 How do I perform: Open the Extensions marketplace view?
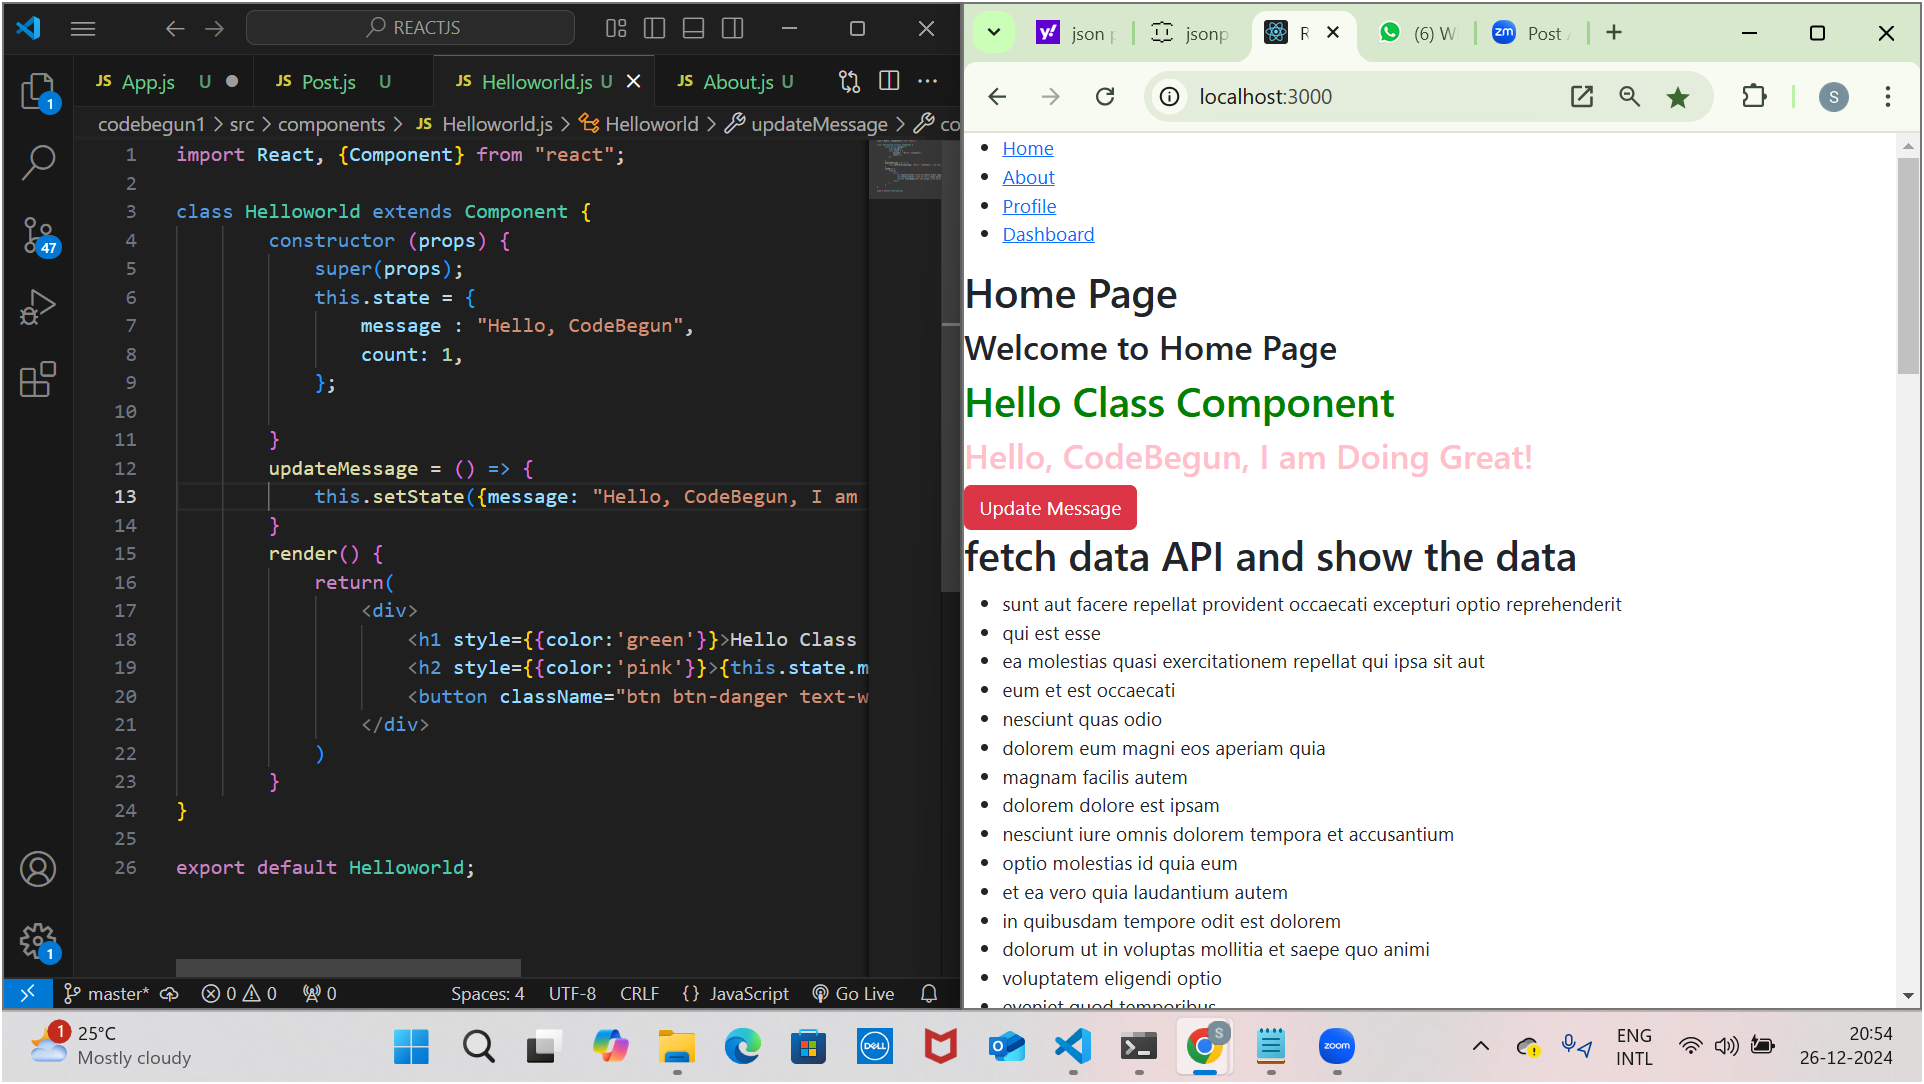pyautogui.click(x=38, y=379)
